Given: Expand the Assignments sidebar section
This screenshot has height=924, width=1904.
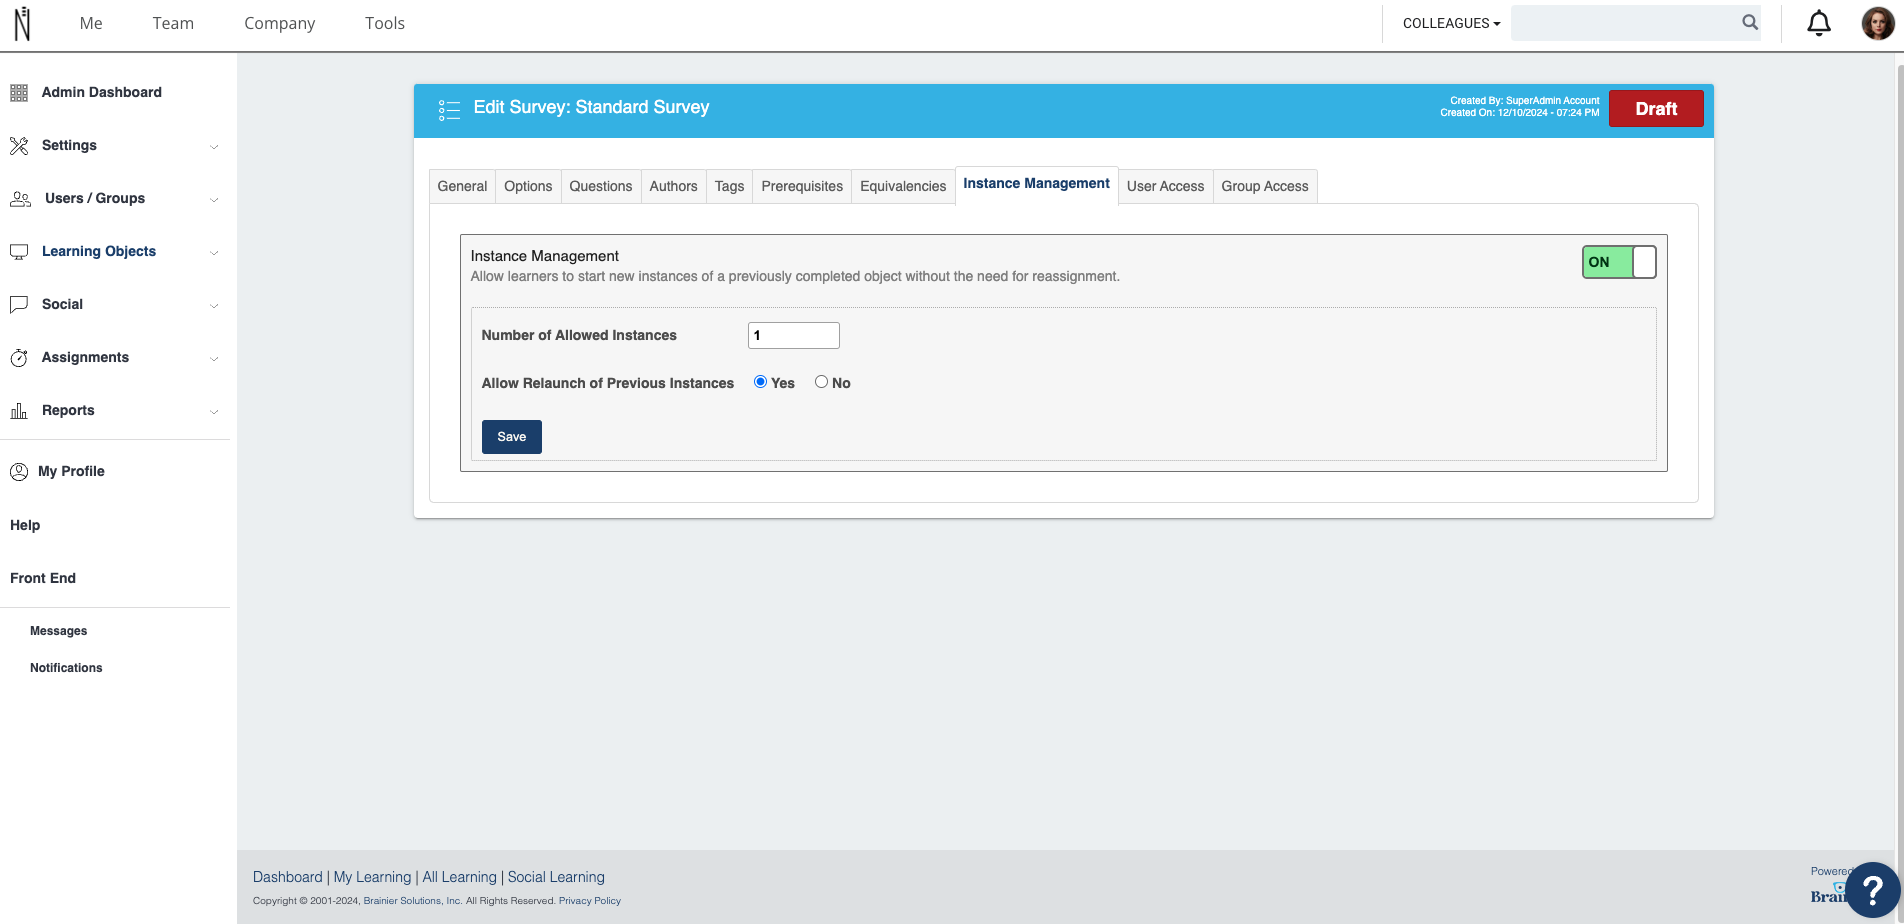Looking at the screenshot, I should (x=214, y=359).
